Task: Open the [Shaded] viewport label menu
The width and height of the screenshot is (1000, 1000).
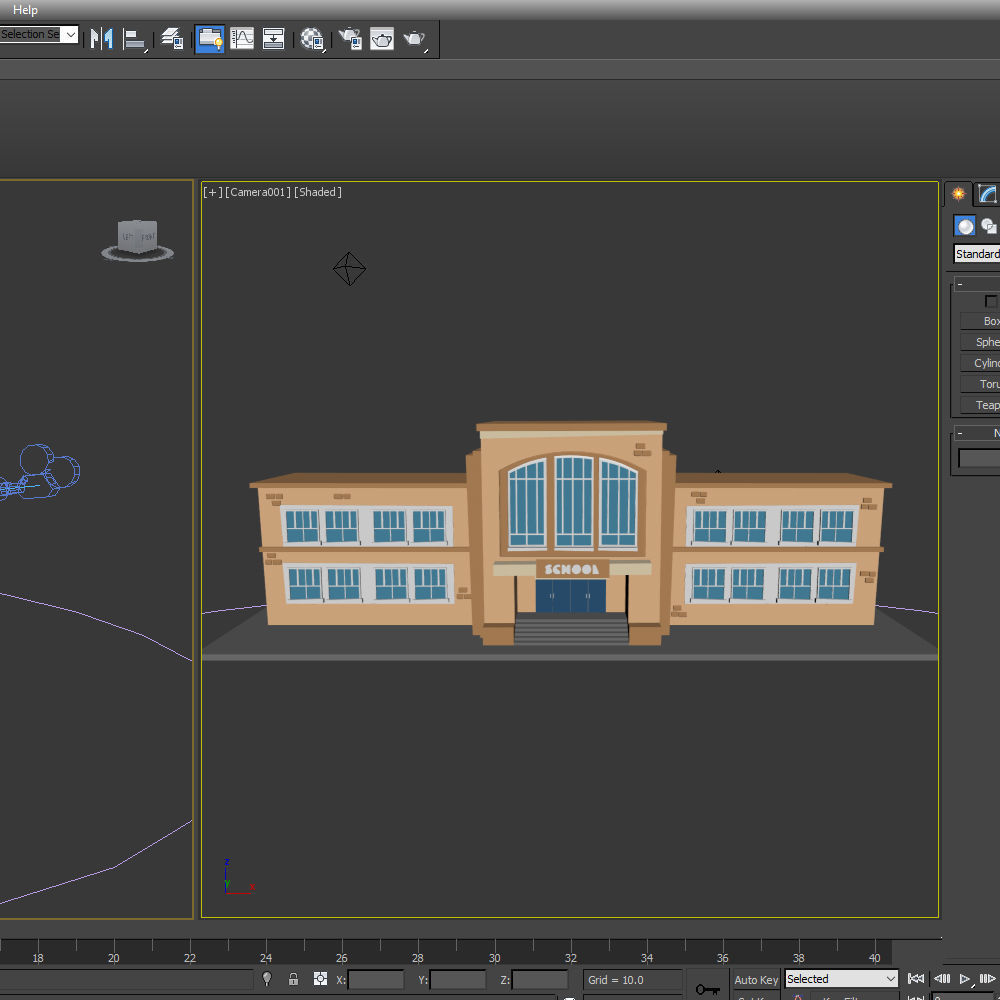Action: pos(318,192)
